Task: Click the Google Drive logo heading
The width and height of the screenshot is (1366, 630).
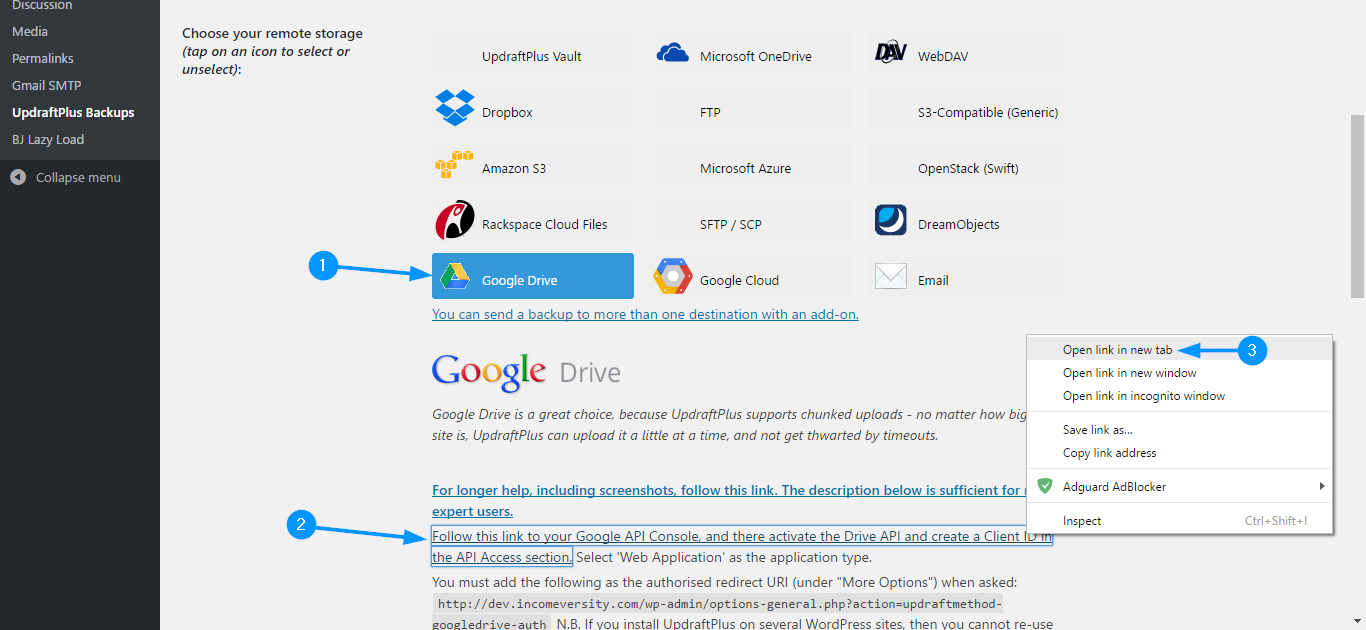Action: [526, 372]
